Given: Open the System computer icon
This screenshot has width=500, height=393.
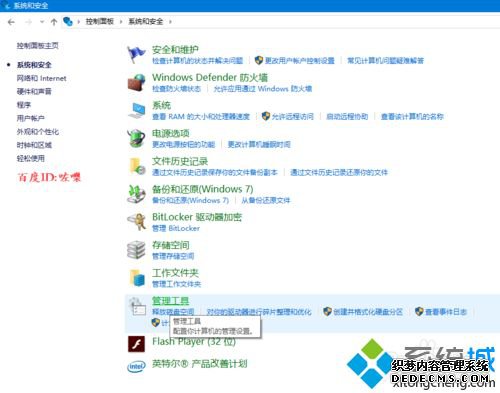Looking at the screenshot, I should (x=137, y=110).
